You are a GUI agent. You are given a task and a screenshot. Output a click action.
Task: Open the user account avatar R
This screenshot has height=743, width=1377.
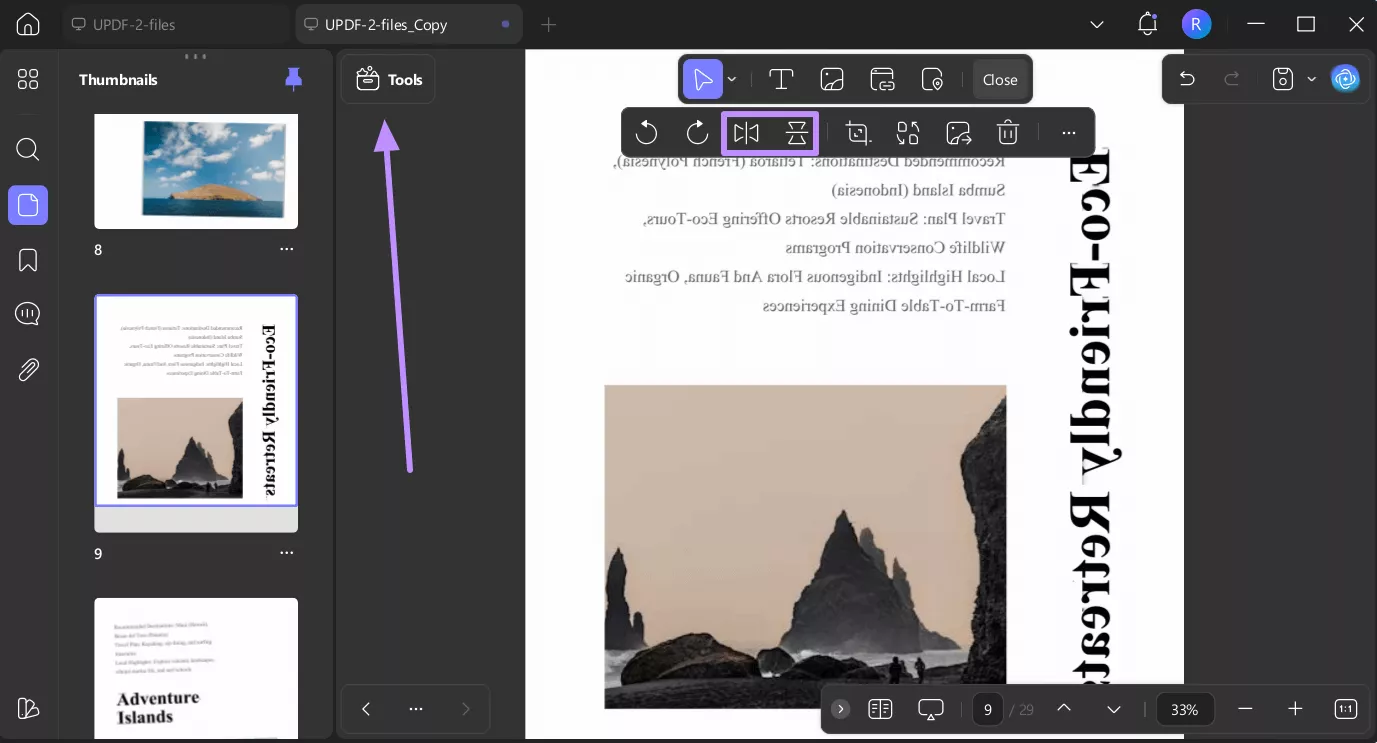pyautogui.click(x=1196, y=24)
